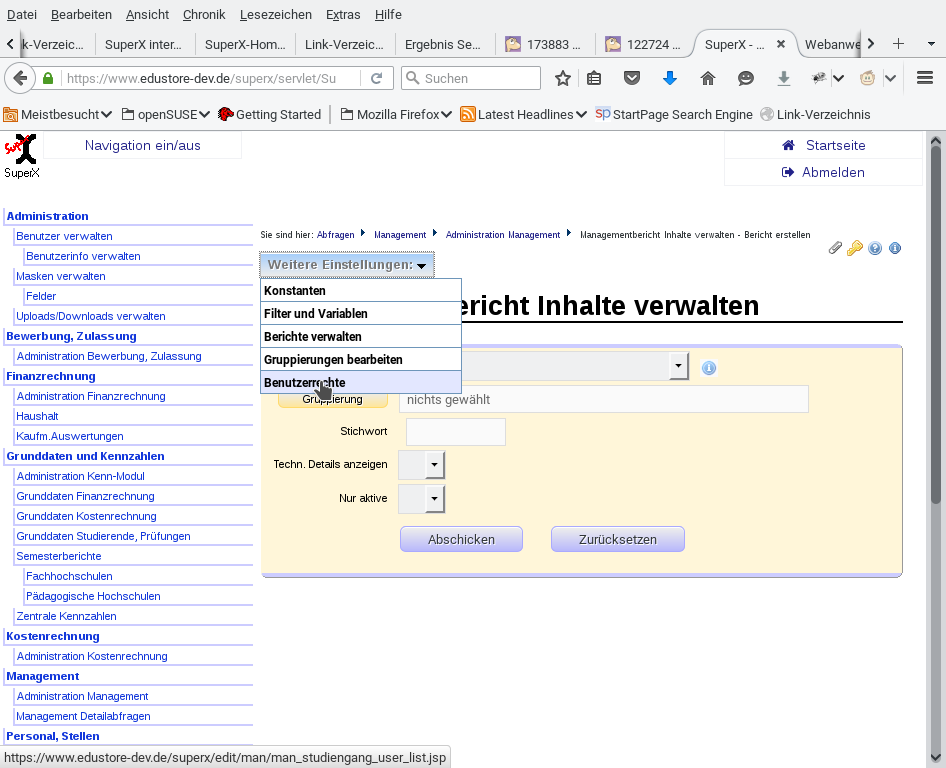The image size is (946, 768).
Task: Open help via the question mark icon
Action: pyautogui.click(x=875, y=248)
